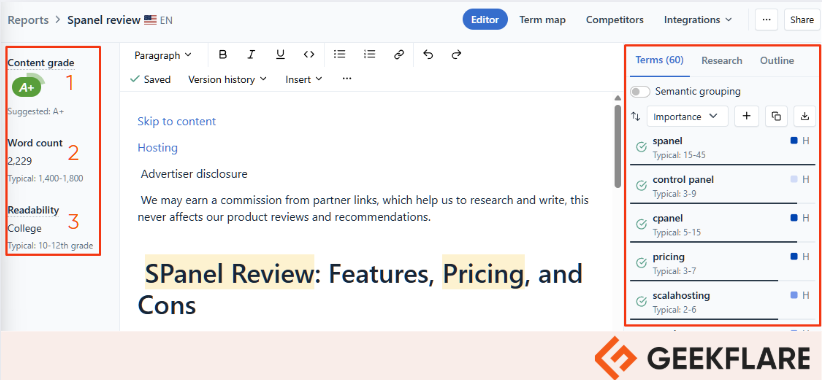The height and width of the screenshot is (380, 822).
Task: Select the control panel term row
Action: coord(723,186)
